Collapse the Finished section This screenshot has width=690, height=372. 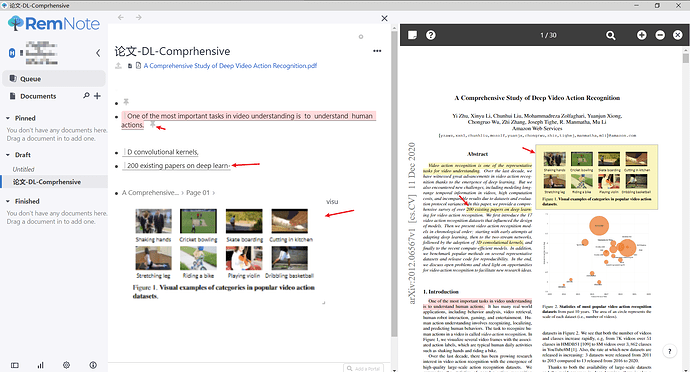pyautogui.click(x=7, y=201)
